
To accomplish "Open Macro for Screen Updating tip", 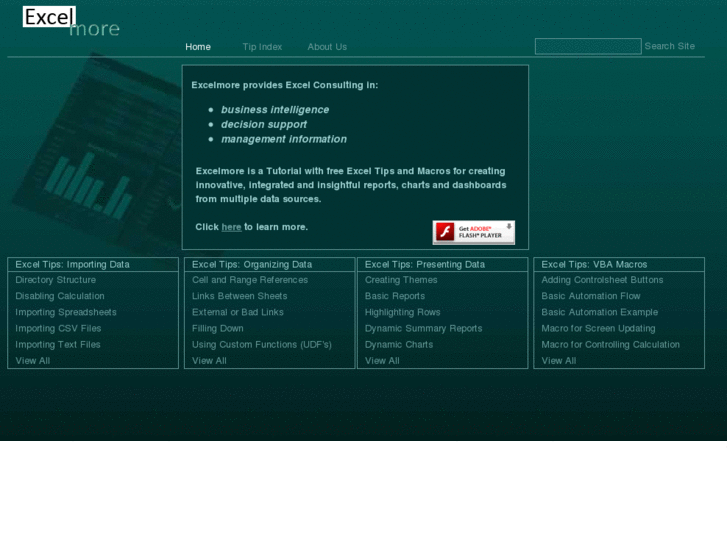I will (598, 328).
